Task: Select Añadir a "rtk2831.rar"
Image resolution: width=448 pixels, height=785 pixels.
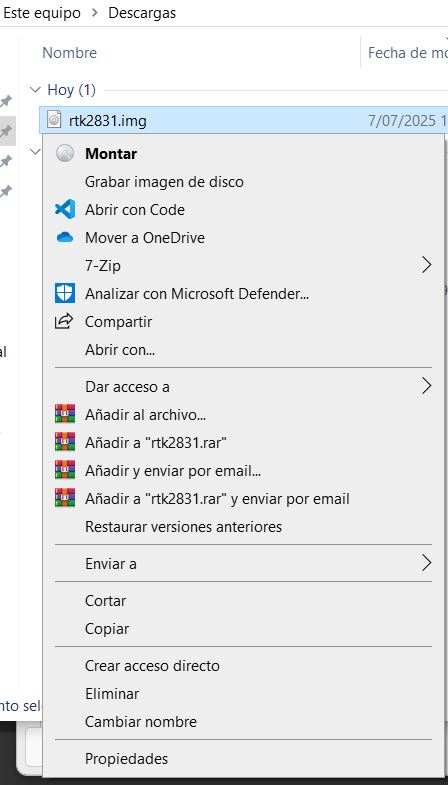Action: [243, 443]
